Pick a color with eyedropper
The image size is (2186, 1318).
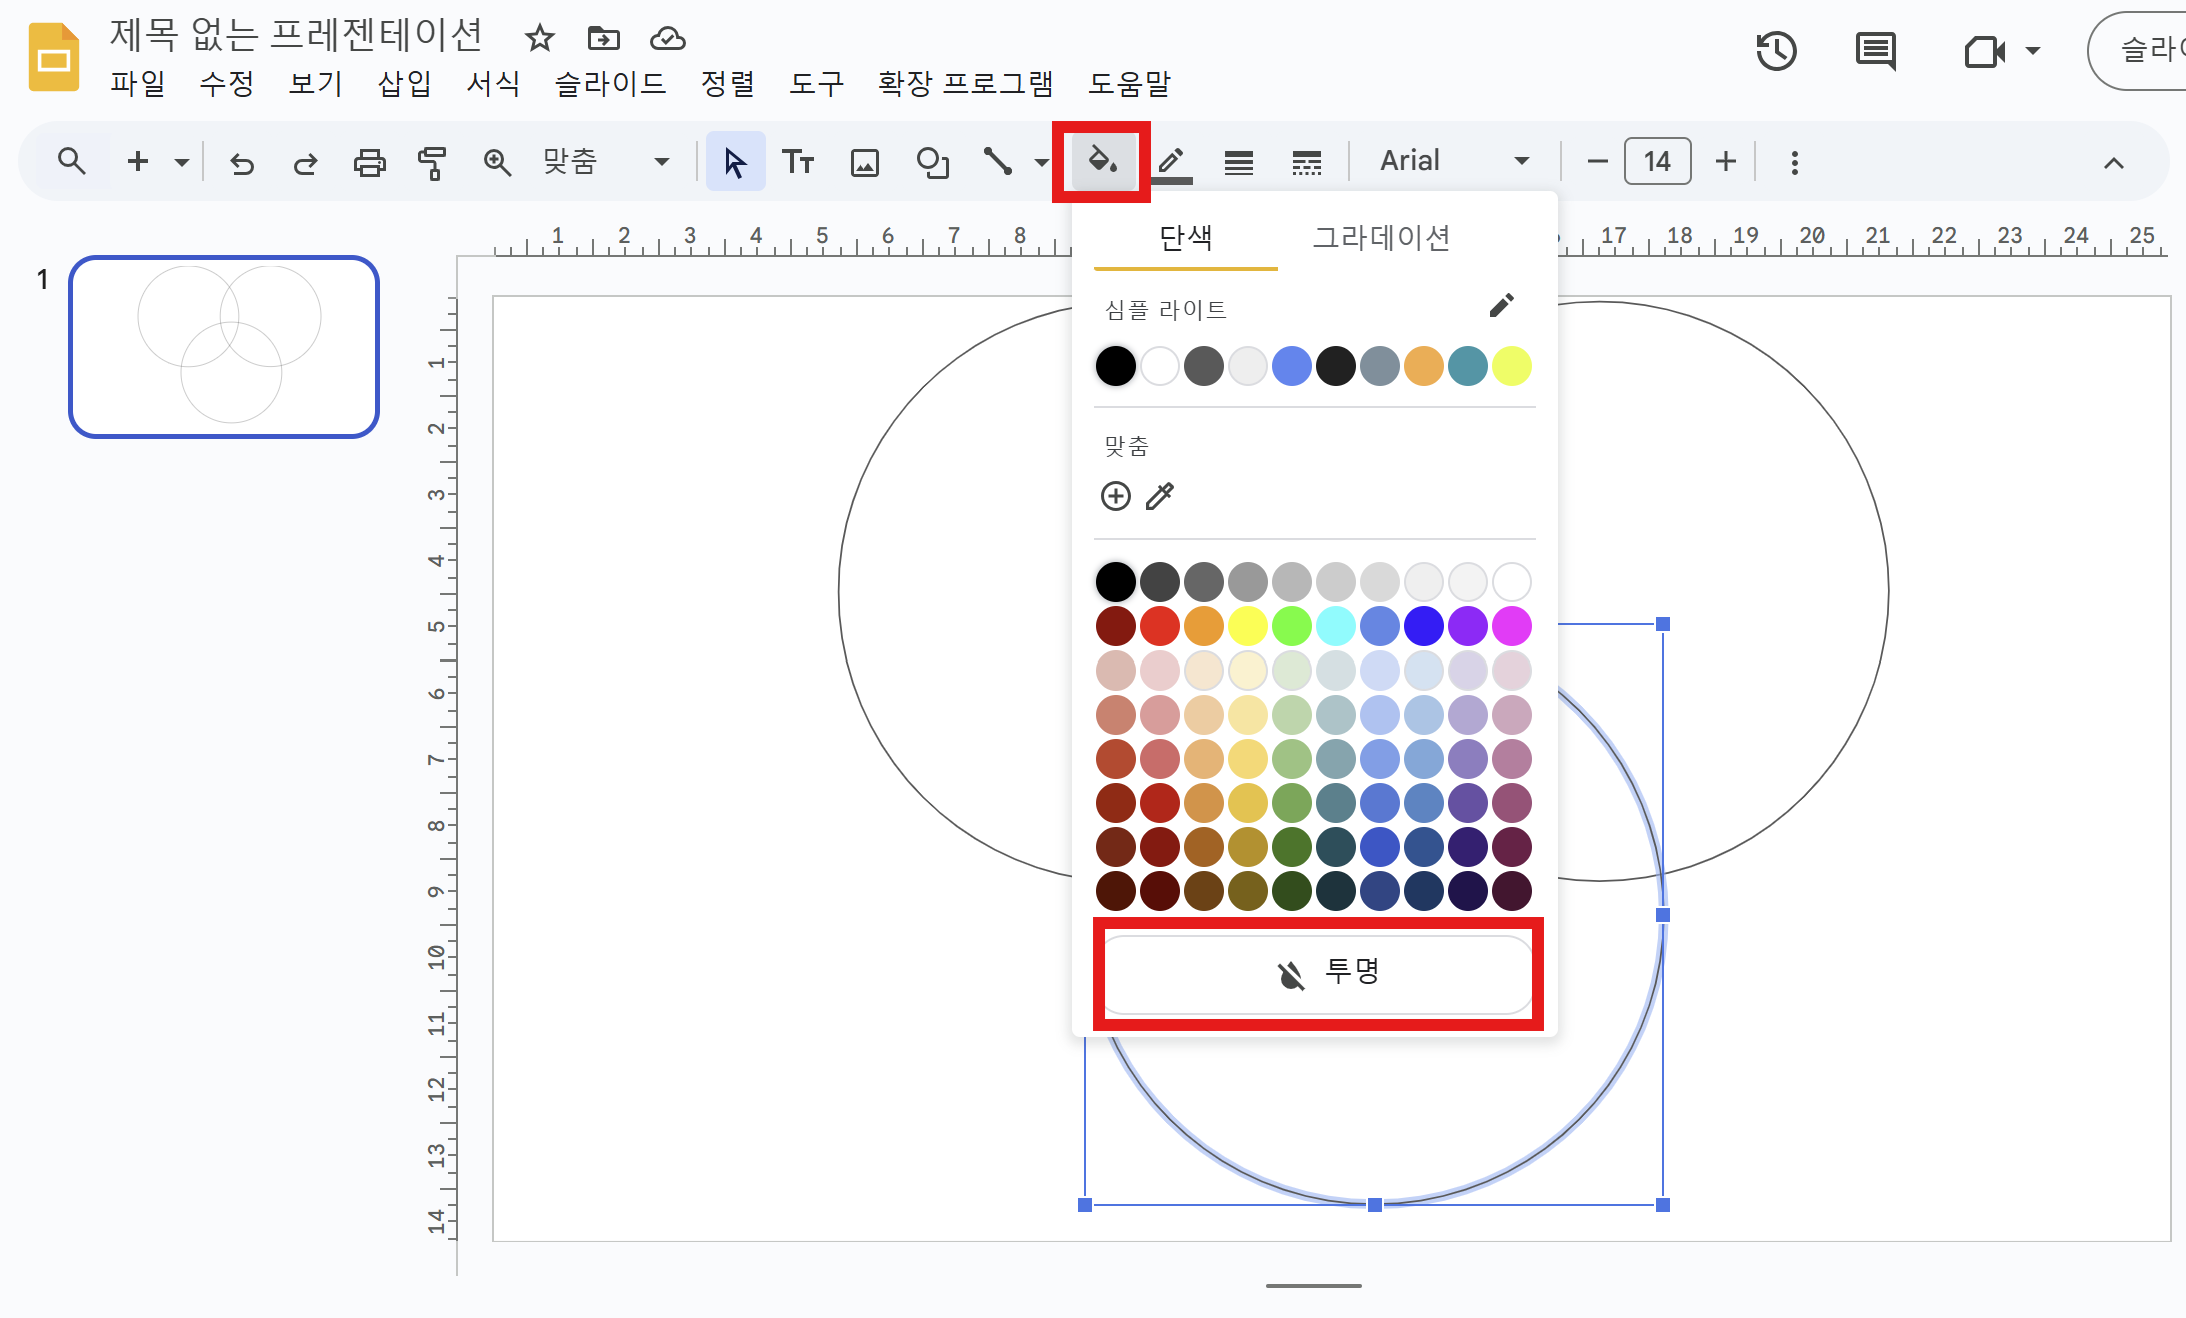[1160, 496]
